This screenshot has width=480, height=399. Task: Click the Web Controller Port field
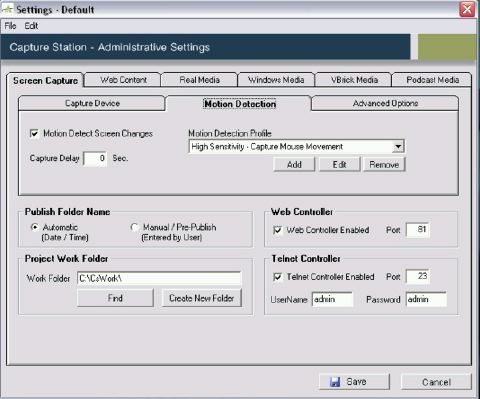[418, 230]
